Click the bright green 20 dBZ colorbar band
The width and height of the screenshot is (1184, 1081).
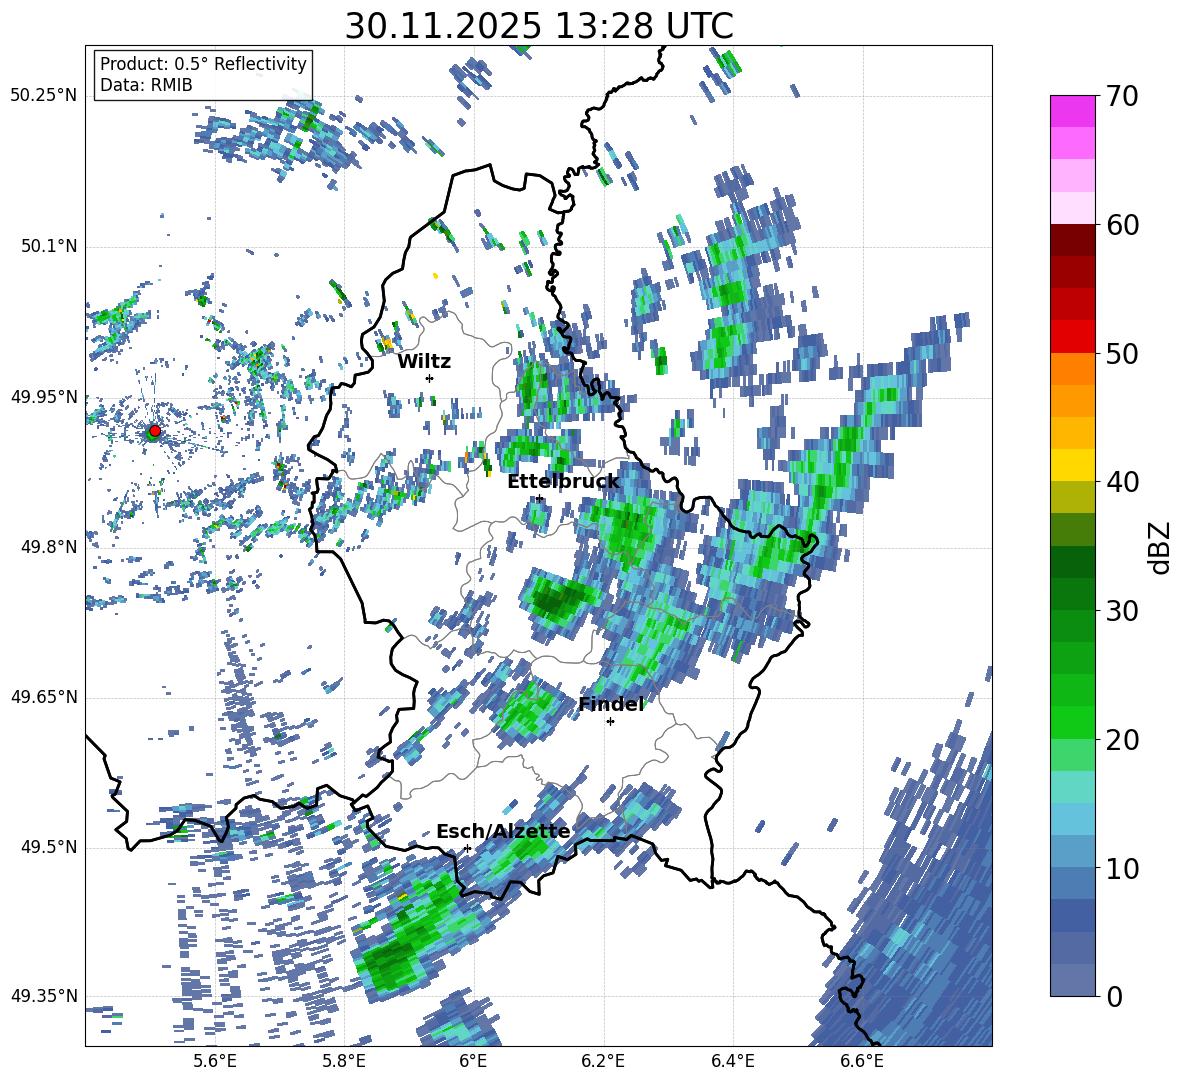[1072, 722]
